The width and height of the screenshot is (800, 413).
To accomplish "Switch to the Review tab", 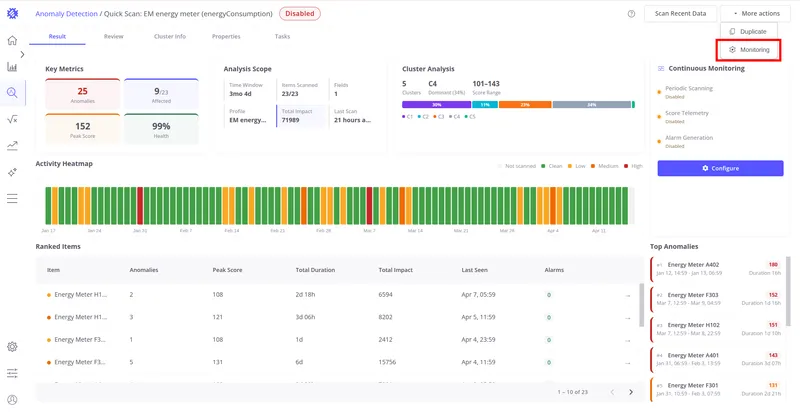I will (x=113, y=37).
